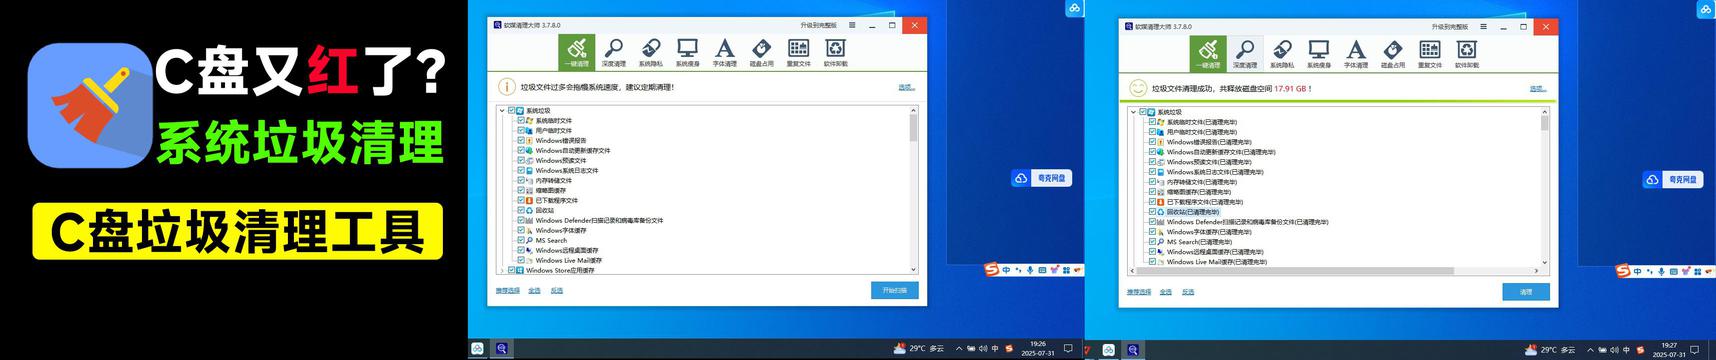This screenshot has width=1716, height=360.
Task: Expand the Windows Store应用缓存 tree node
Action: [502, 270]
